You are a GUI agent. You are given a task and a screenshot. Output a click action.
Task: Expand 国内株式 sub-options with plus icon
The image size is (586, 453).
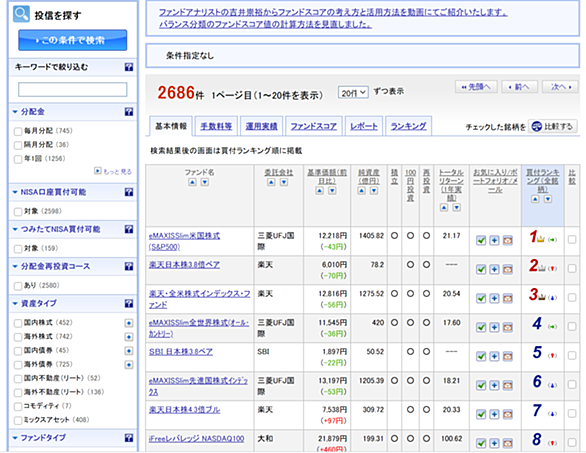coord(129,323)
